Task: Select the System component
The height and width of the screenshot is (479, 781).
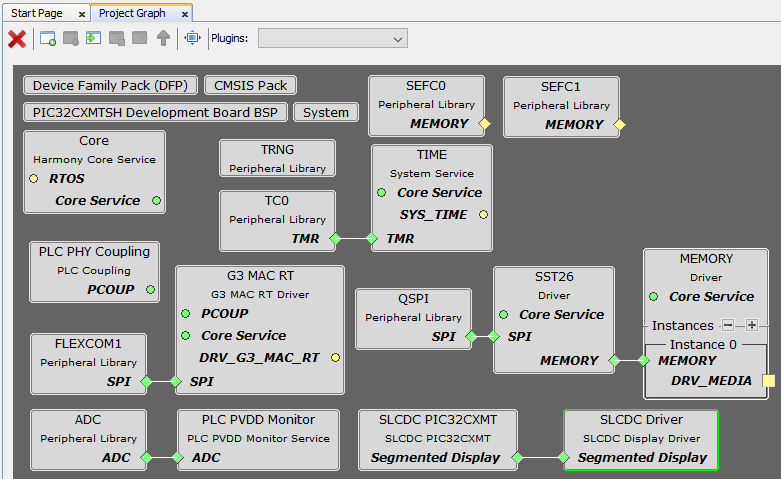Action: [x=326, y=112]
